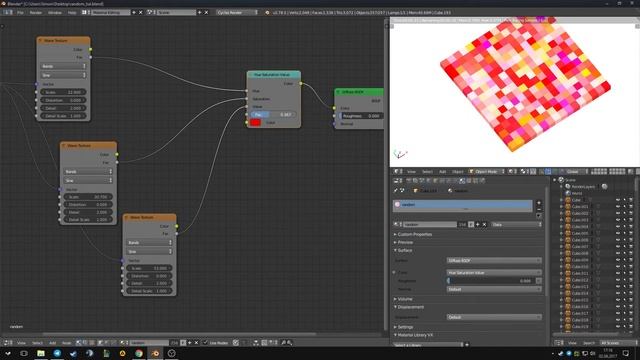Click red Color swatch on Hue Saturation node
The width and height of the screenshot is (640, 360).
(256, 122)
